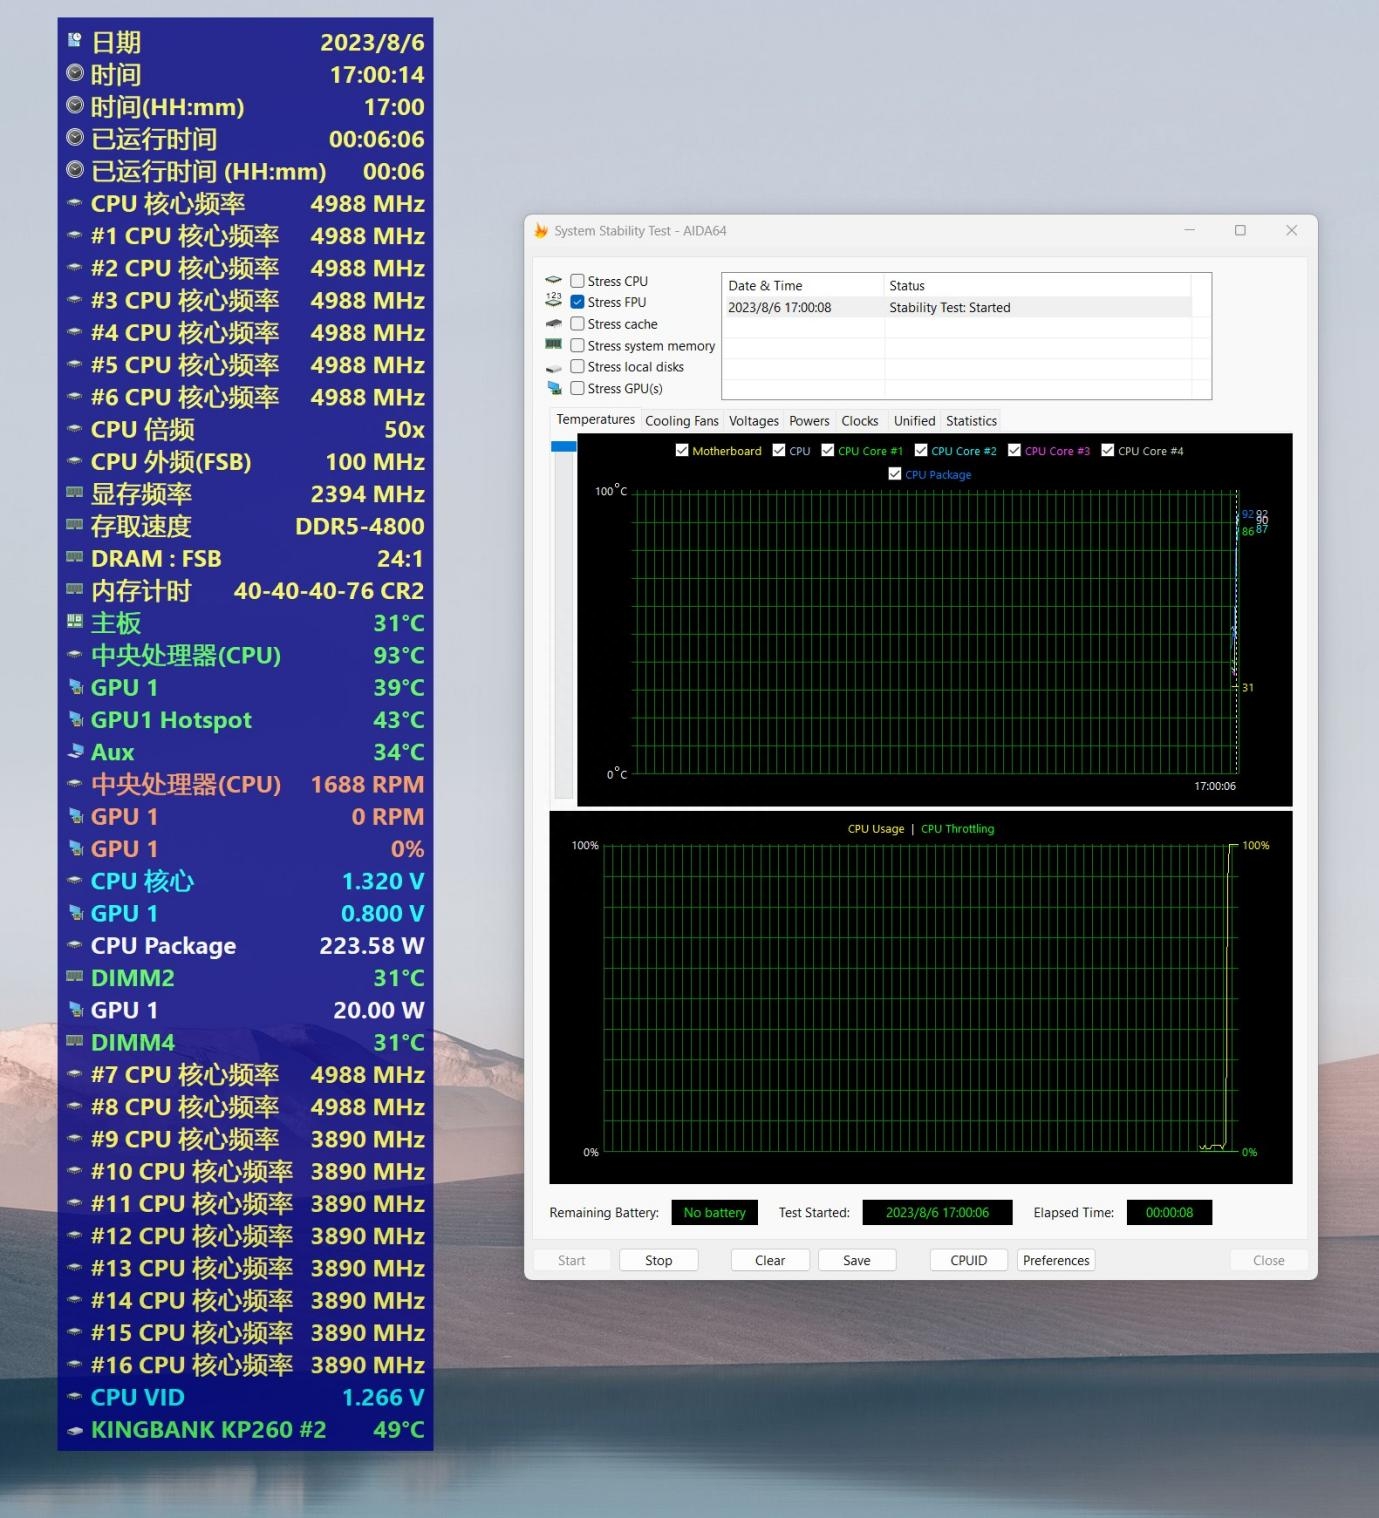Viewport: 1379px width, 1518px height.
Task: Click the calendar icon next to 日期 in the sensor panel
Action: click(x=74, y=41)
